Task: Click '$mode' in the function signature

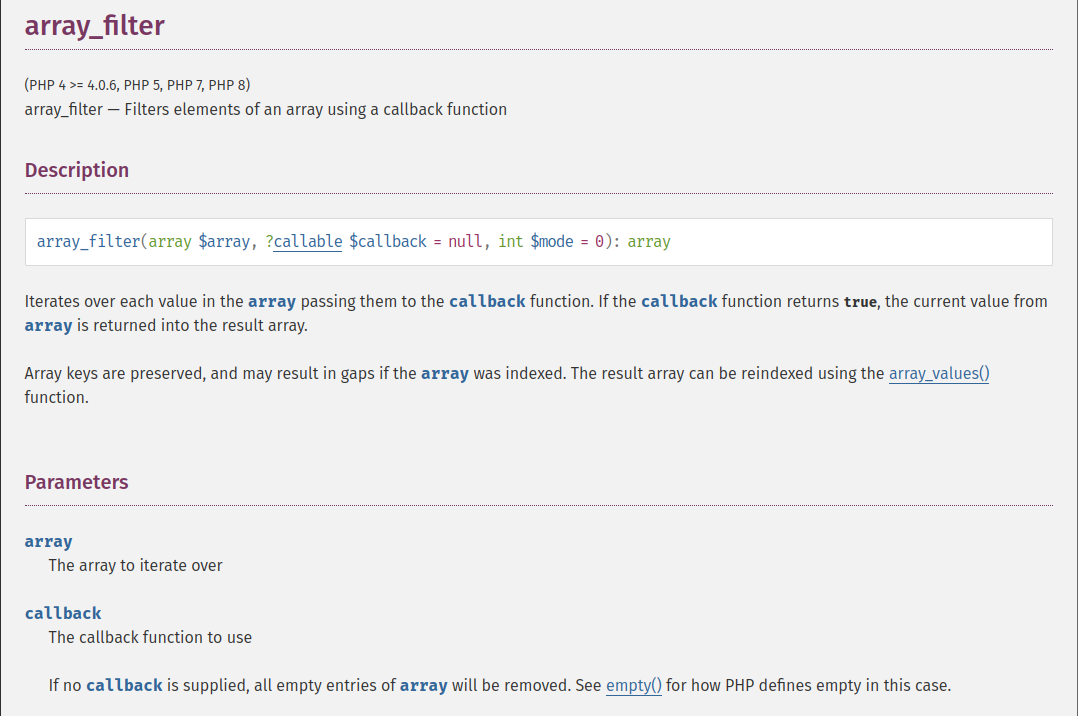Action: coord(551,241)
